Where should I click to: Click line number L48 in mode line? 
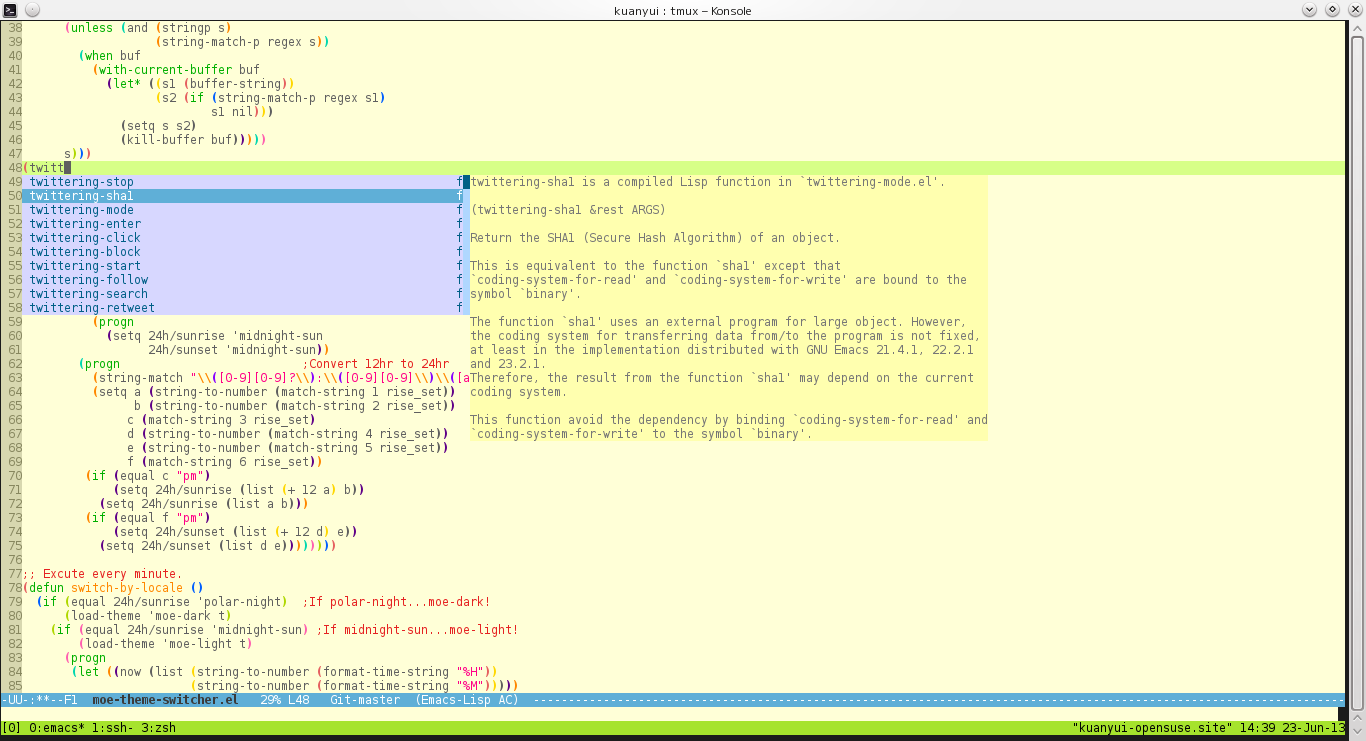click(x=298, y=700)
